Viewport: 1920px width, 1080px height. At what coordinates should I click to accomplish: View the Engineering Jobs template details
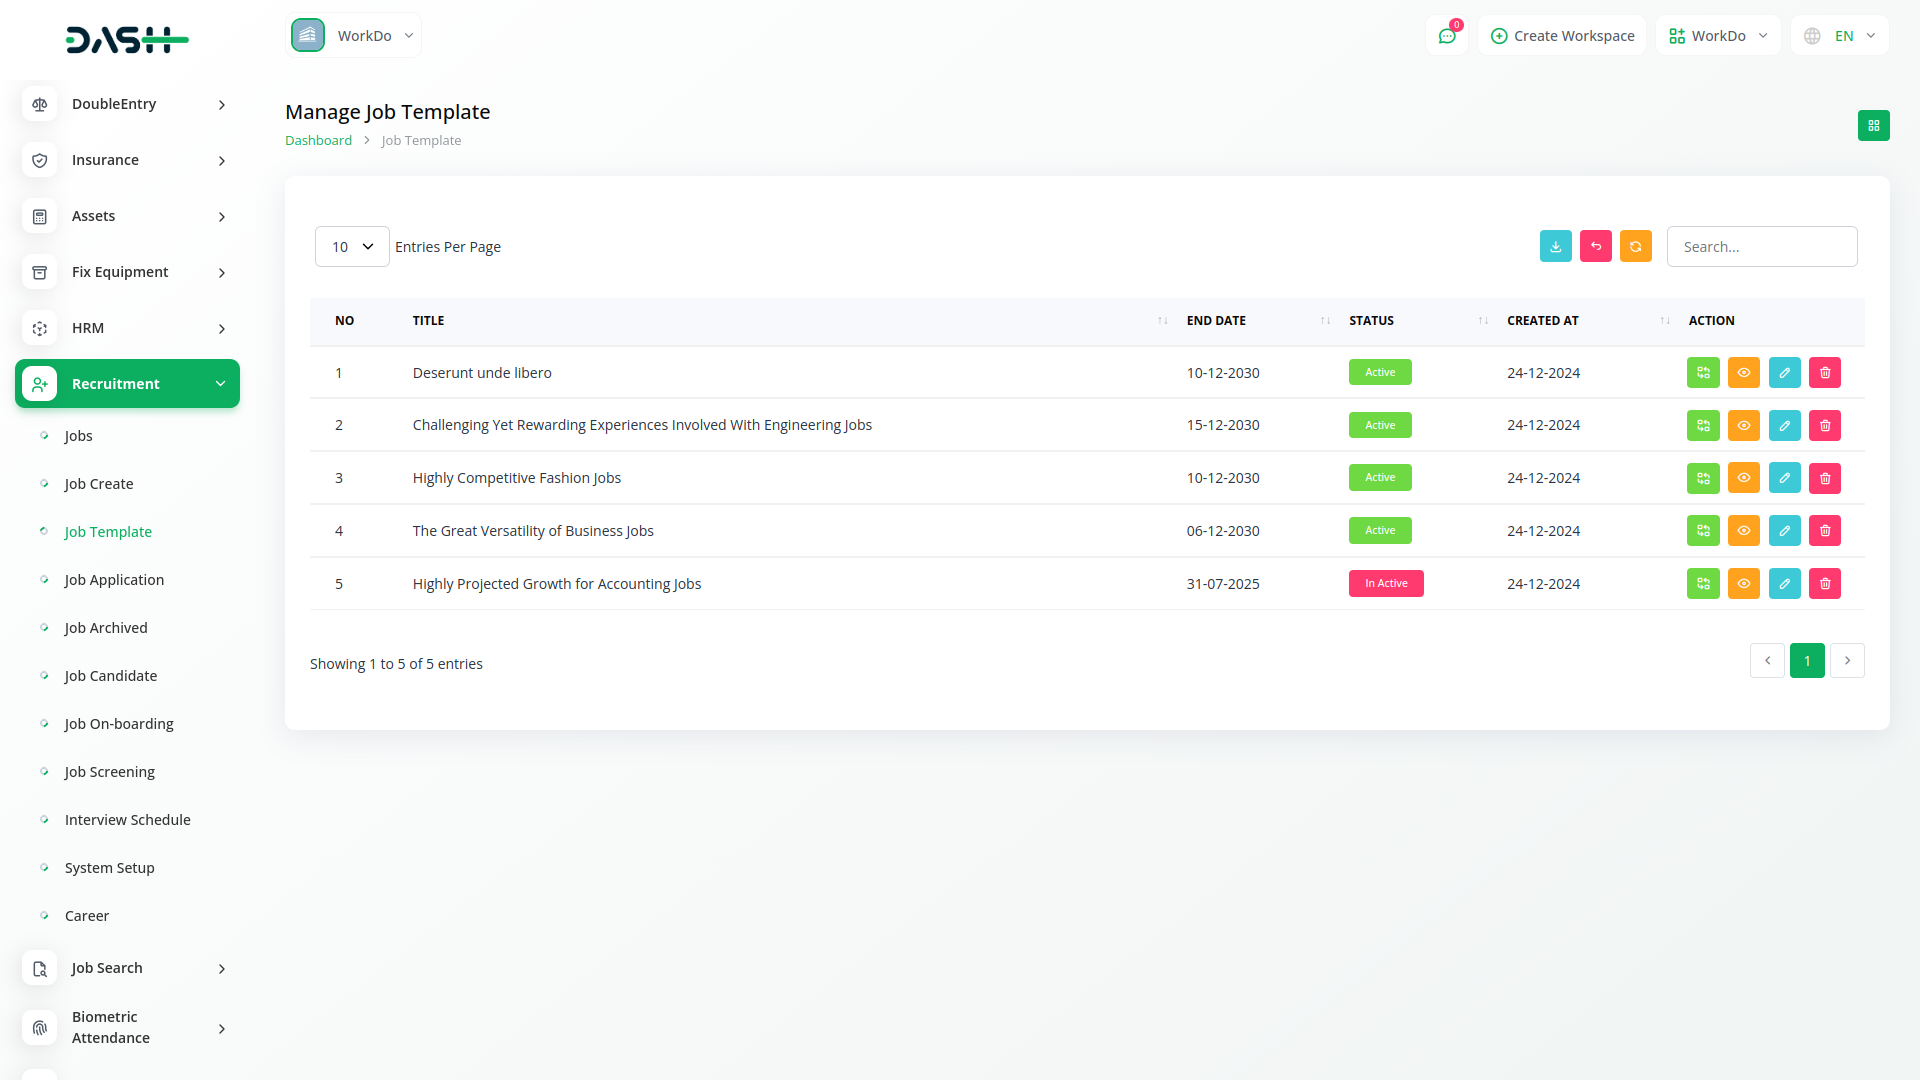click(1743, 426)
